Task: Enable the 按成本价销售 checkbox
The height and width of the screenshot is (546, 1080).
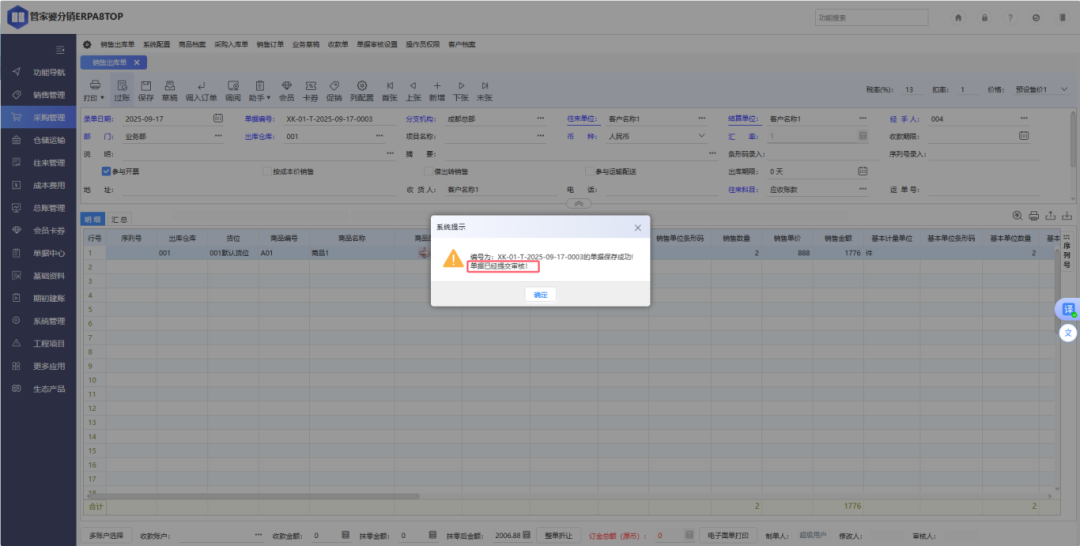Action: click(266, 171)
